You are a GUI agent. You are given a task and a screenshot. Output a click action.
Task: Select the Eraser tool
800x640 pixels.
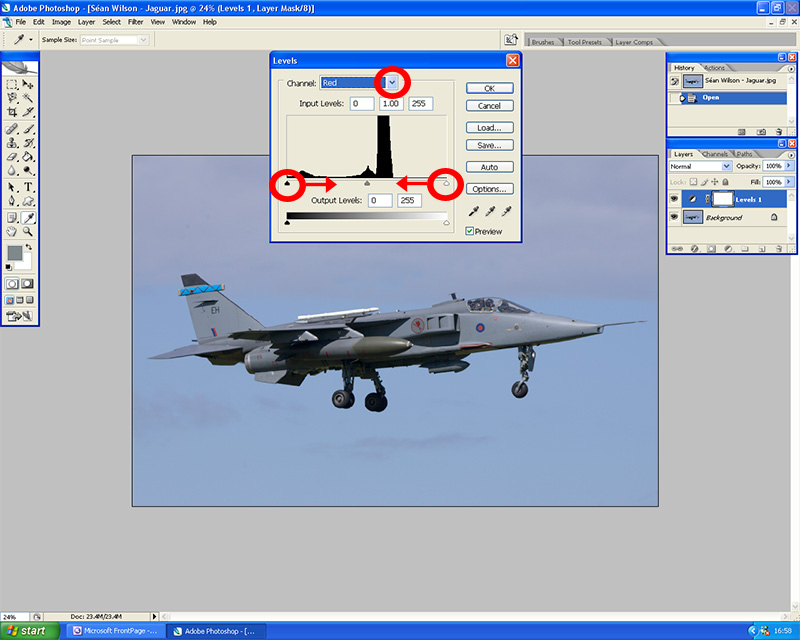point(12,157)
